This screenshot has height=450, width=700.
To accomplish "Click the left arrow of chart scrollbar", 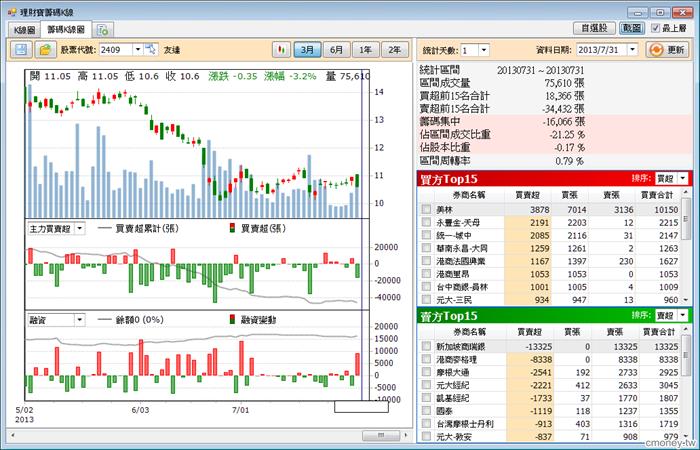I will [12, 434].
